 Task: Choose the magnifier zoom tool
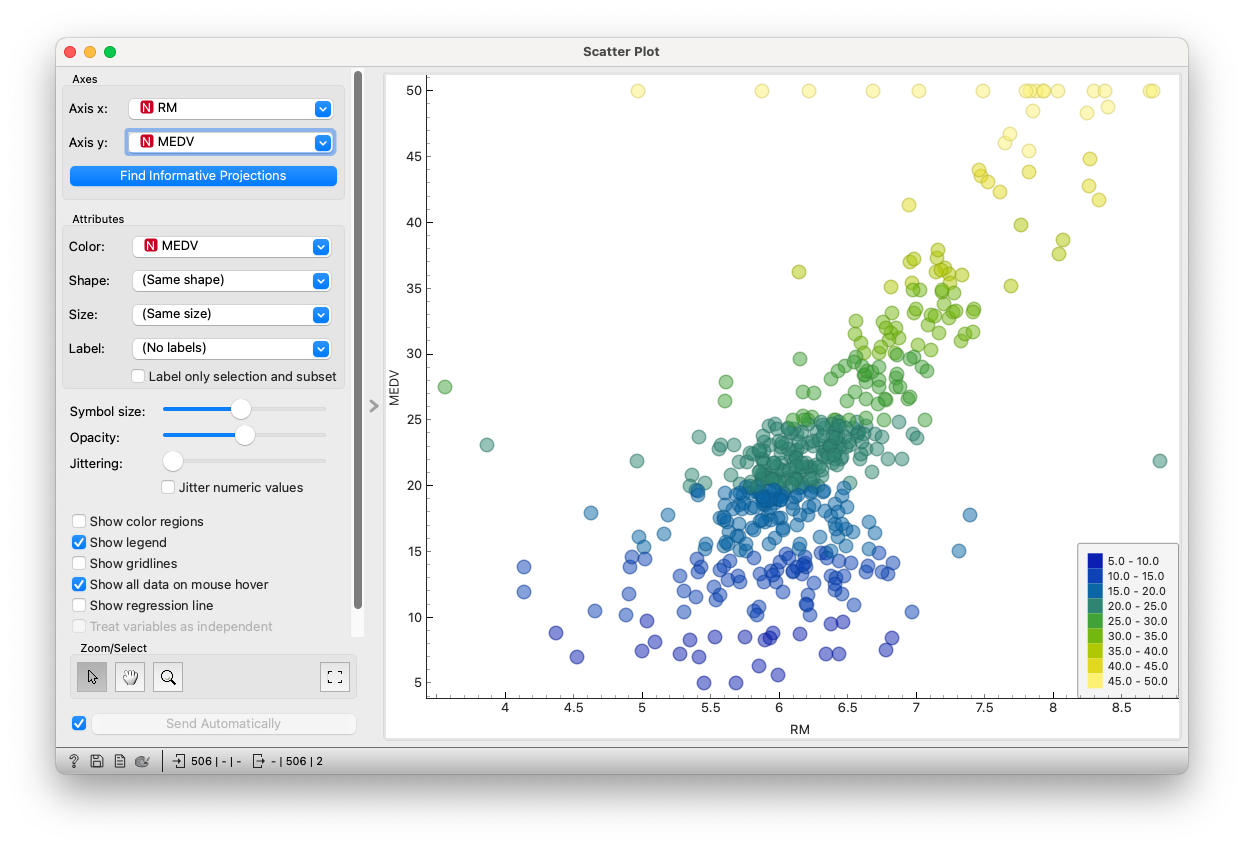[168, 677]
